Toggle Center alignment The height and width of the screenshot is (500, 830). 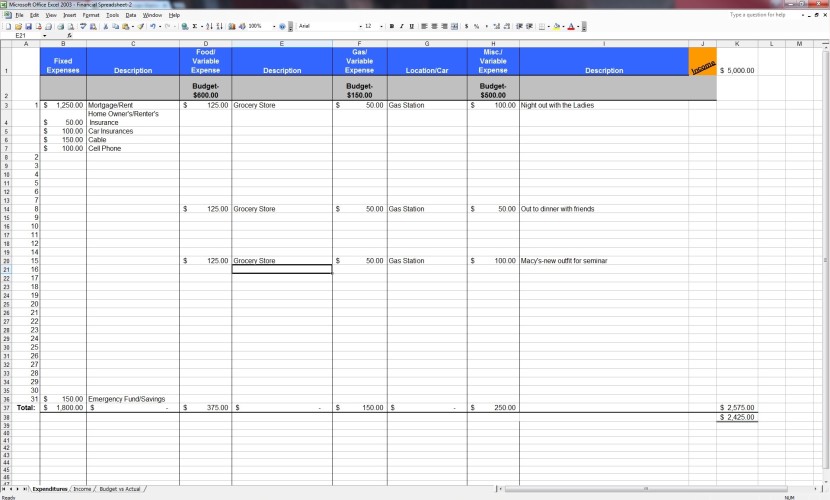(x=434, y=26)
